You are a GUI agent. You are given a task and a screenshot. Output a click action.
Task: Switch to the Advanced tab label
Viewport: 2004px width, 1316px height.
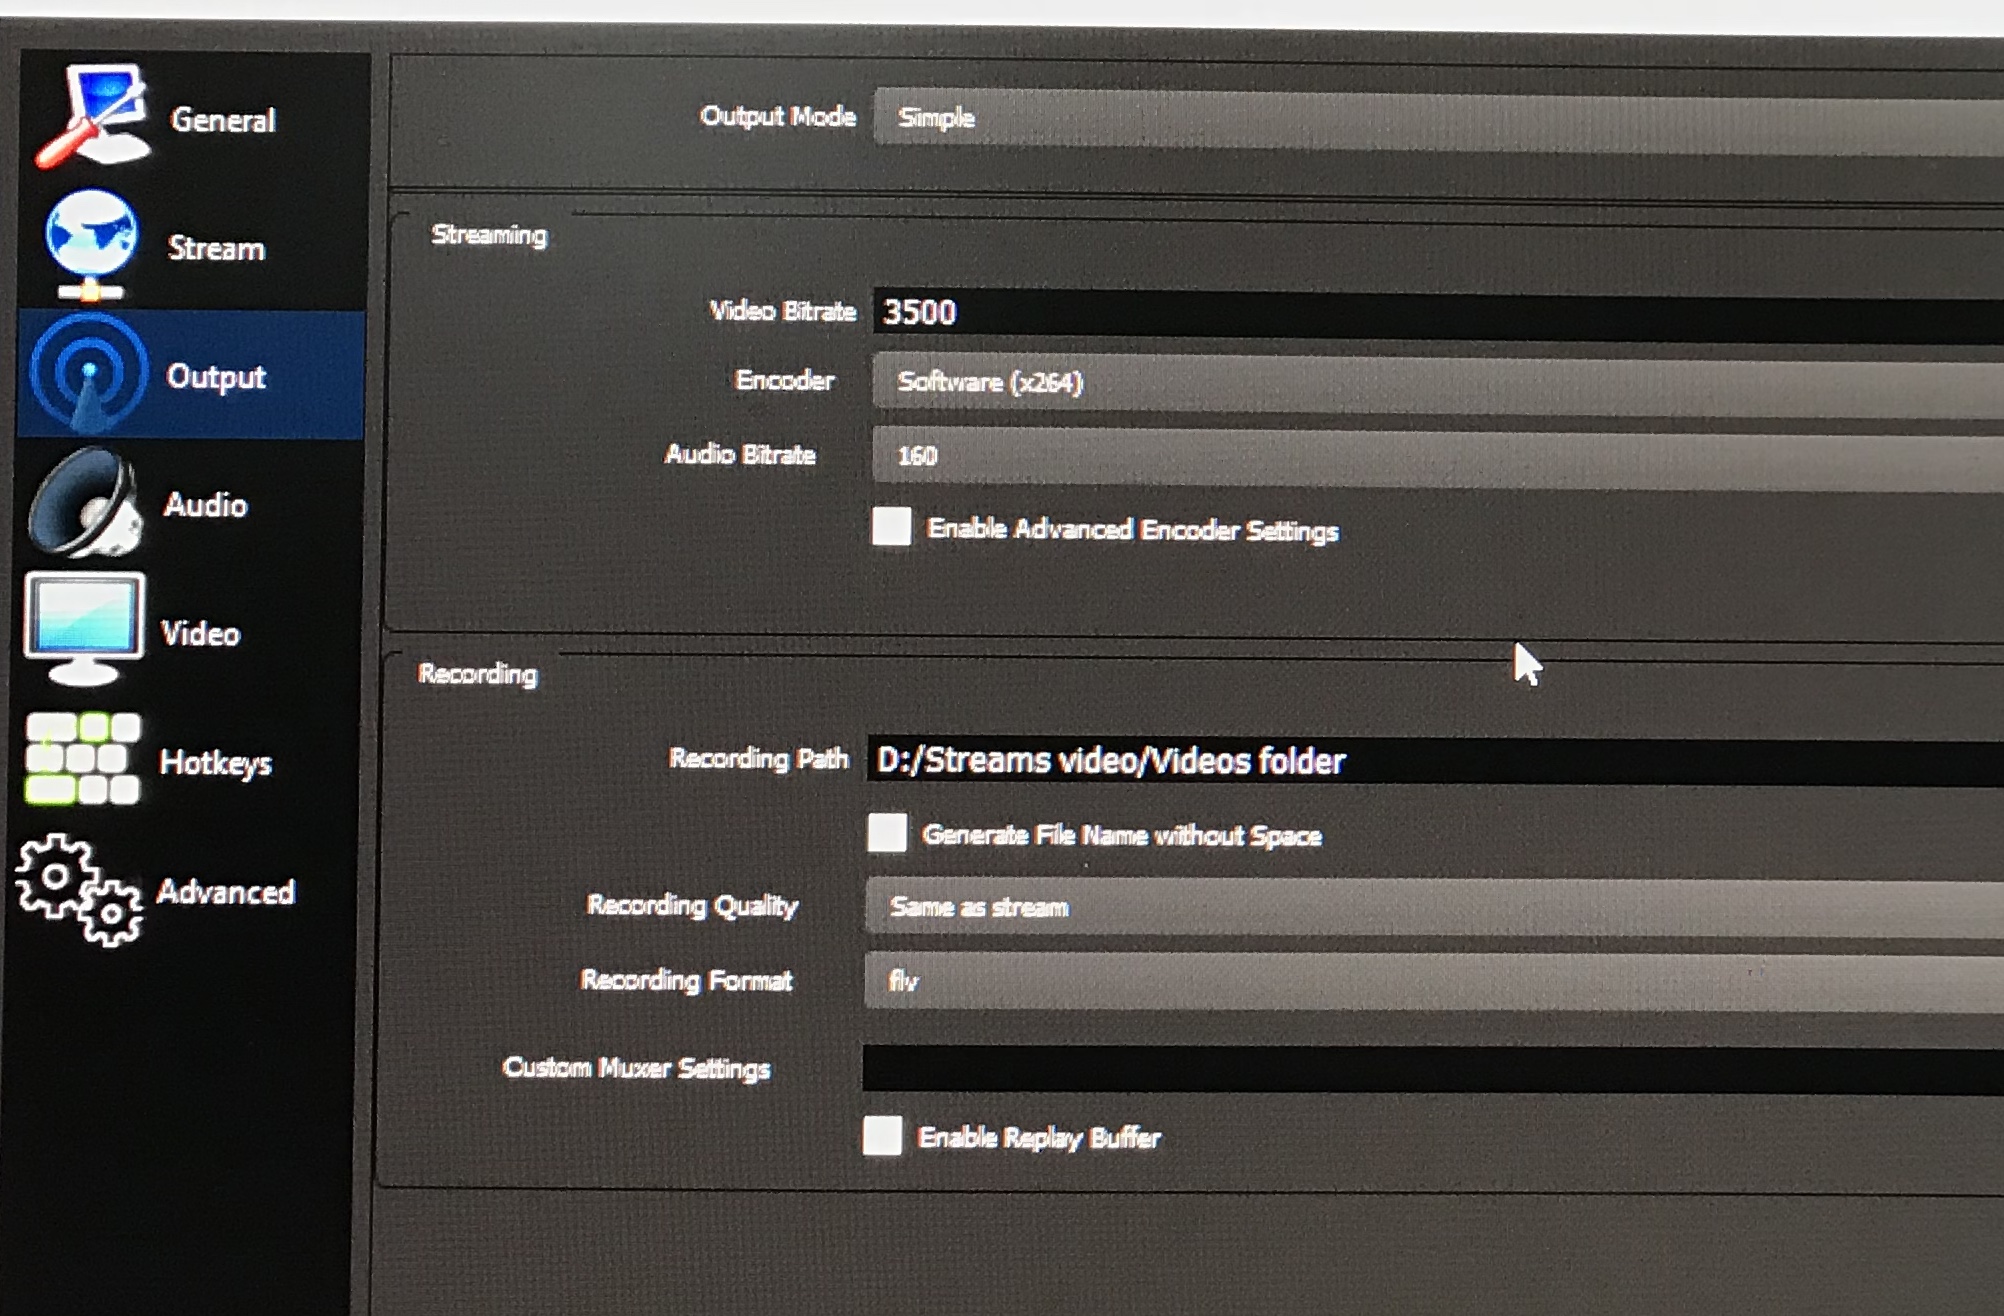click(226, 891)
